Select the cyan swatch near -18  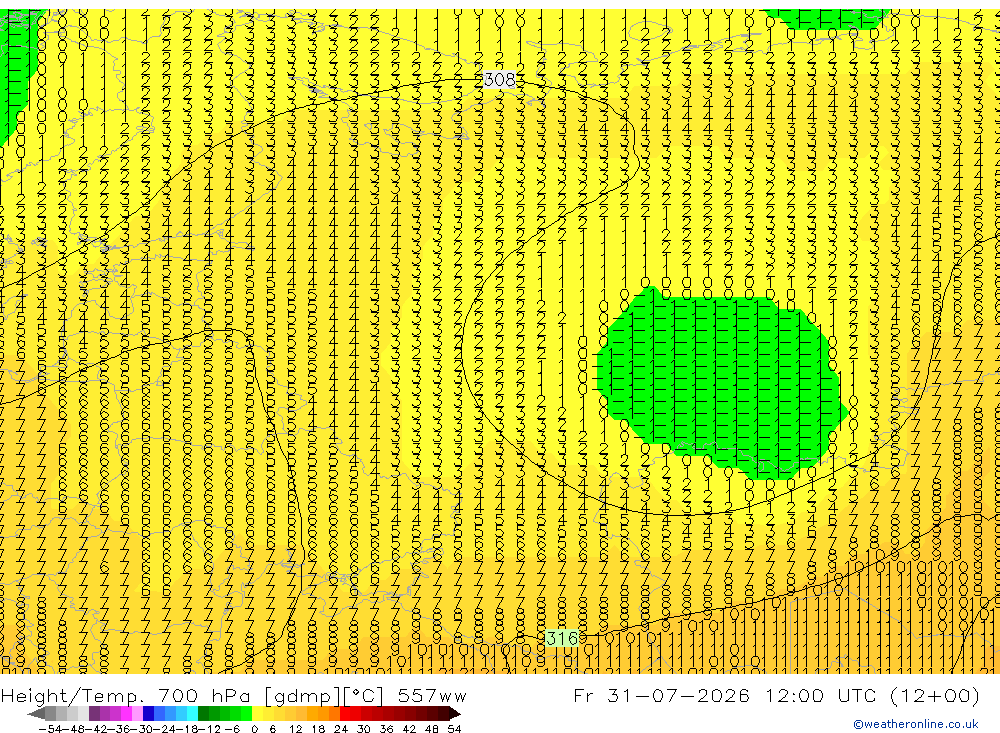192,714
